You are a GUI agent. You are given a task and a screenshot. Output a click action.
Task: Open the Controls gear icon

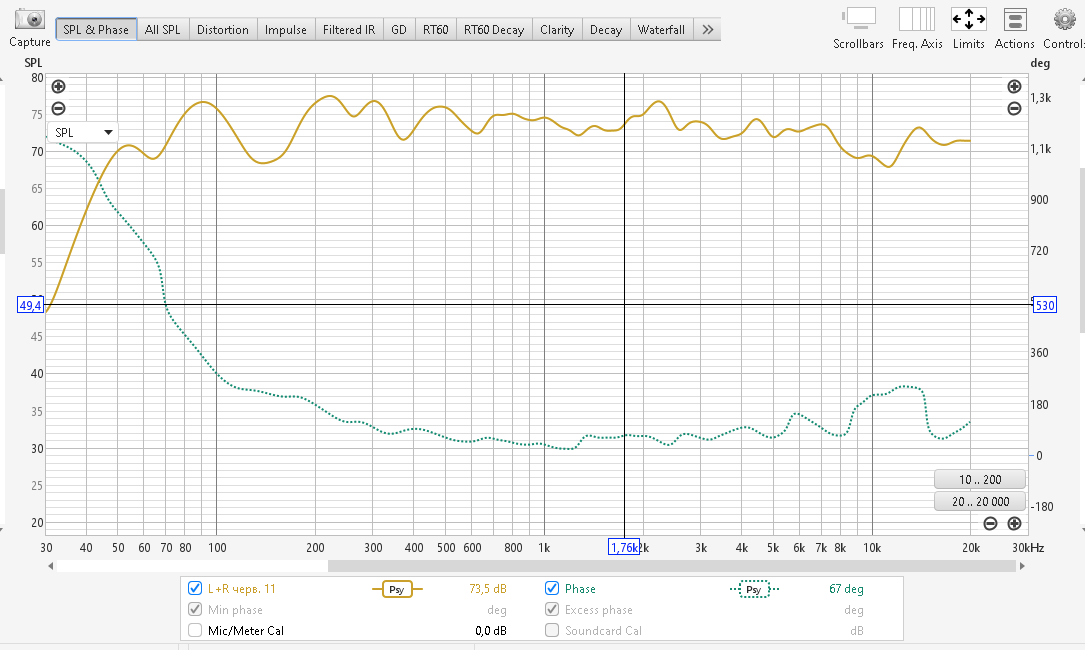coord(1064,19)
